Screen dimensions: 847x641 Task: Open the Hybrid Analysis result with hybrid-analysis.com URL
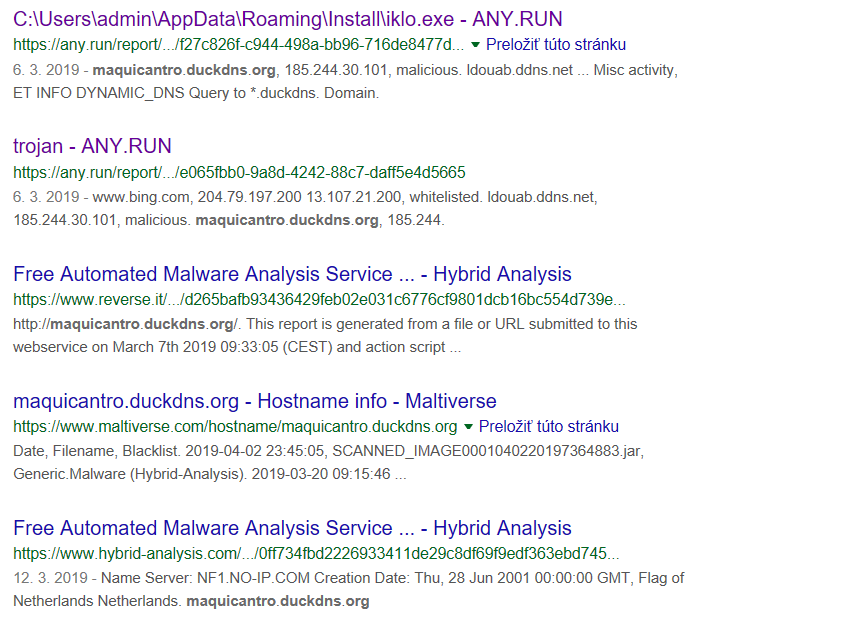point(292,528)
